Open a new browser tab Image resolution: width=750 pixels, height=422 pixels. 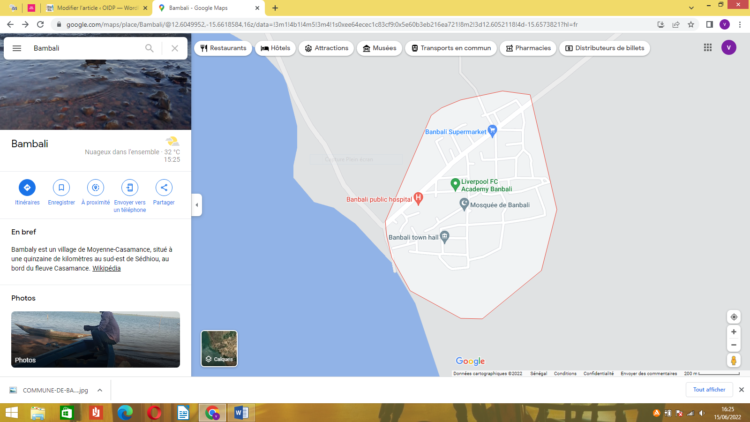[275, 7]
